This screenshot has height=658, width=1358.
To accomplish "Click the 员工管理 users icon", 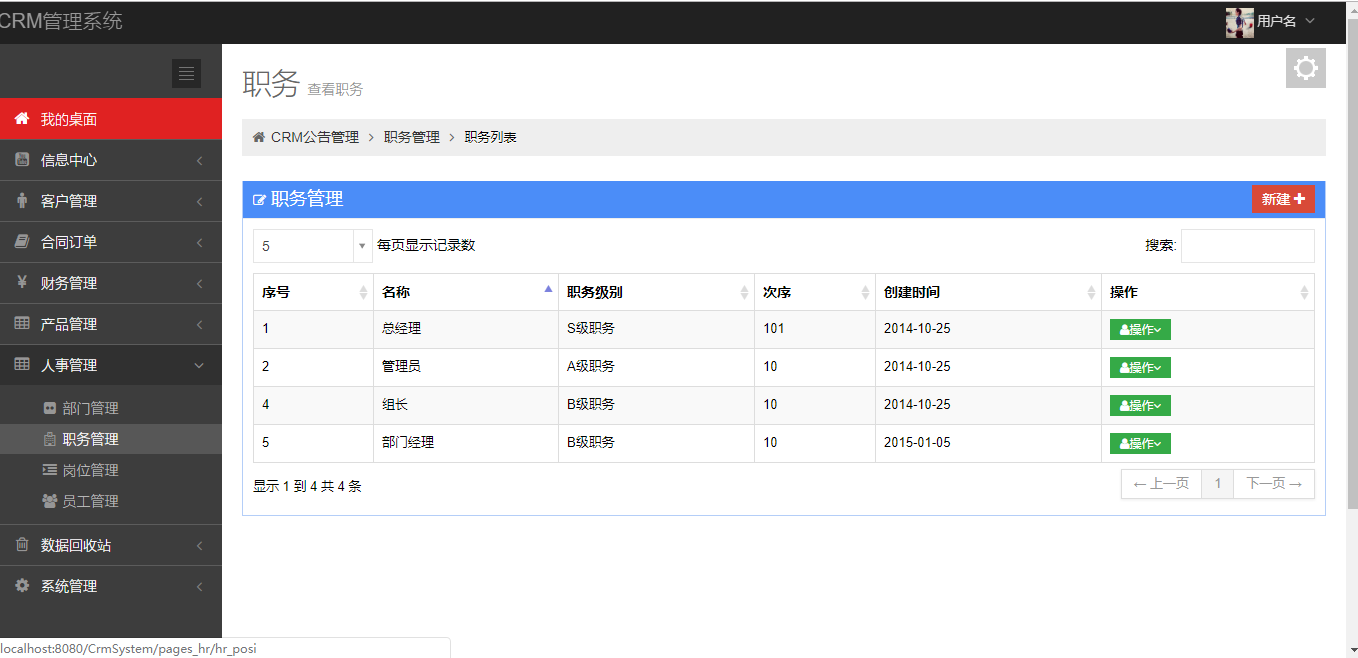I will click(50, 501).
